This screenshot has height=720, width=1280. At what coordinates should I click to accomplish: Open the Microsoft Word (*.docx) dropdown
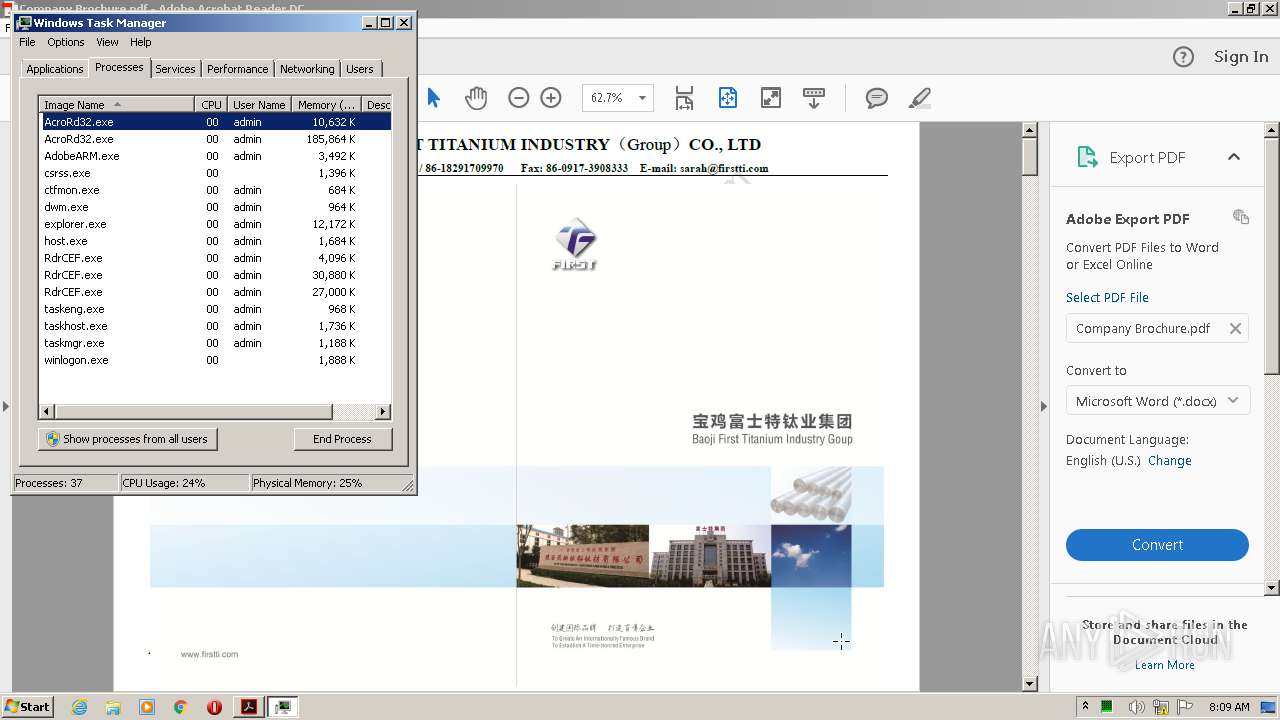tap(1157, 401)
